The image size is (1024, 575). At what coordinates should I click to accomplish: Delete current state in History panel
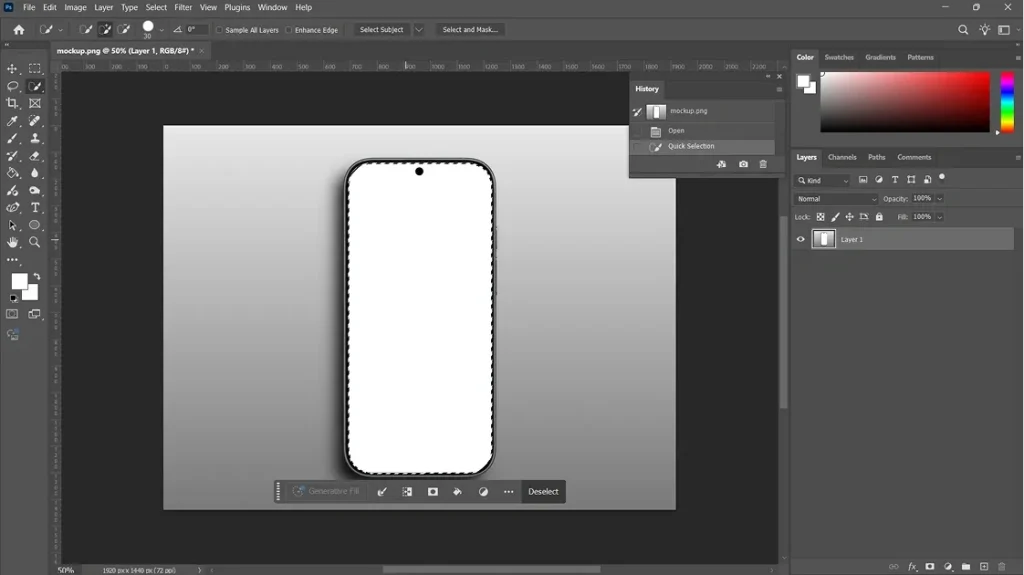click(x=763, y=164)
